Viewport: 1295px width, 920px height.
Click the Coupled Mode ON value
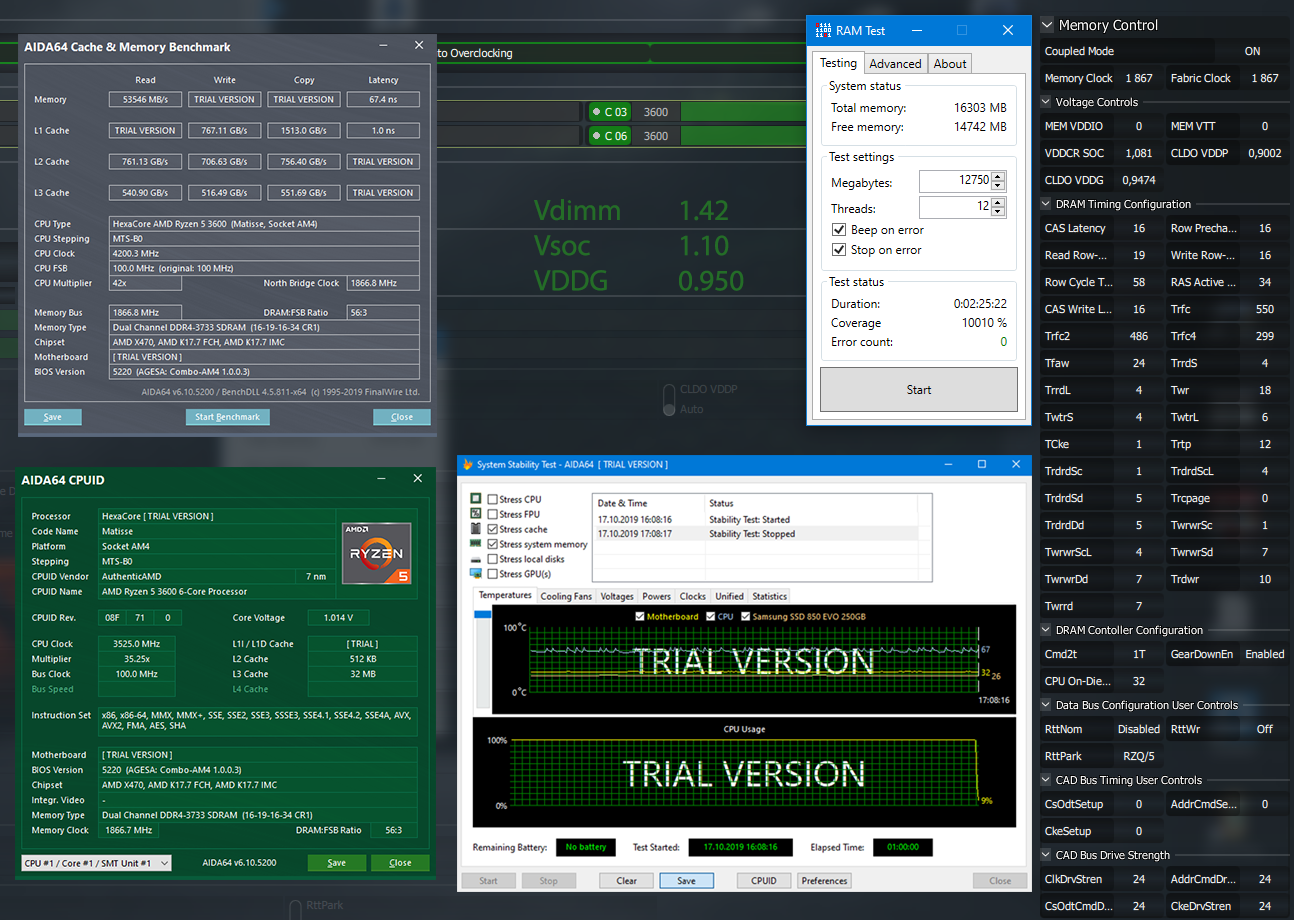pyautogui.click(x=1252, y=51)
